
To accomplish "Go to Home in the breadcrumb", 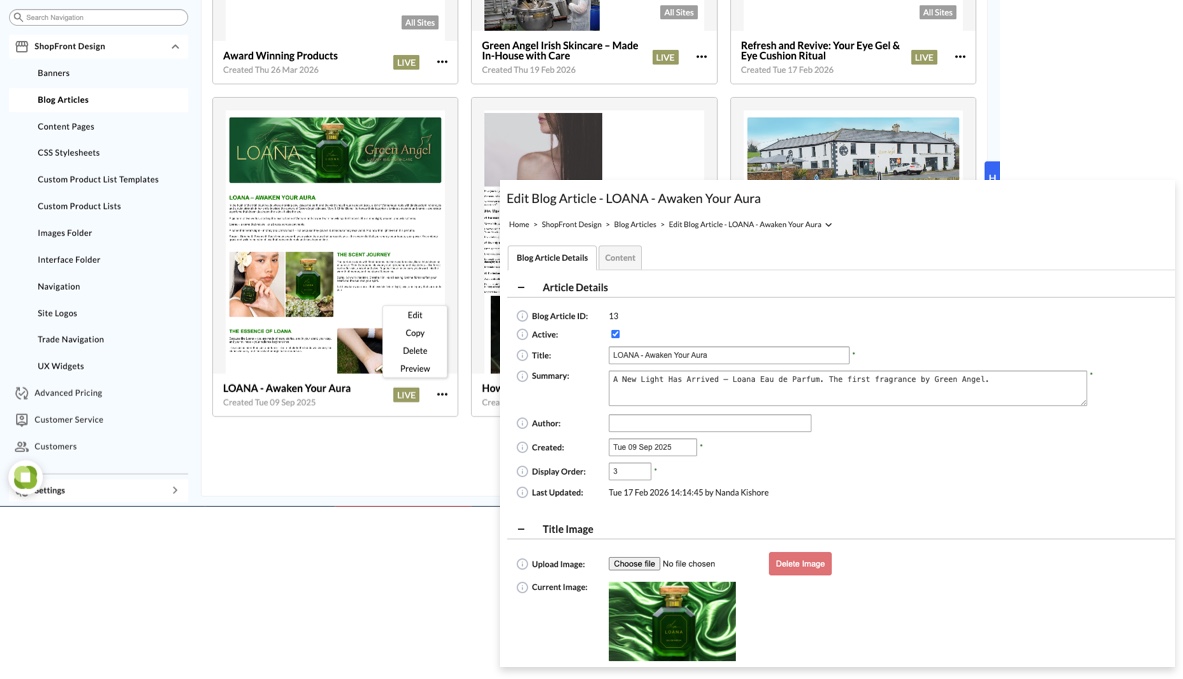I will 519,225.
